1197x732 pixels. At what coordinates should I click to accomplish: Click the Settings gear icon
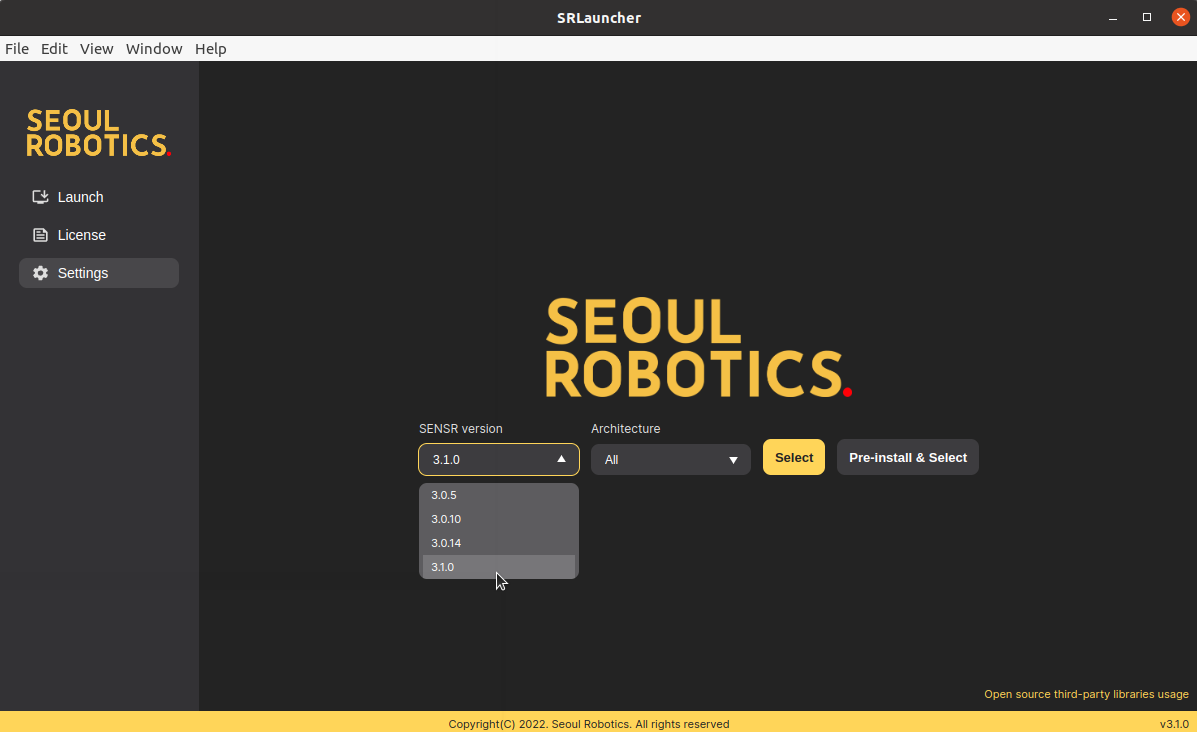click(40, 273)
